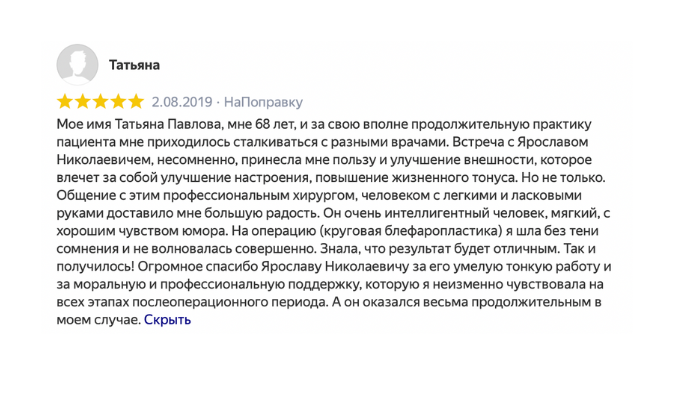Click the phrase Мое имя Татьяна Павлова
680x408 pixels.
pos(140,124)
